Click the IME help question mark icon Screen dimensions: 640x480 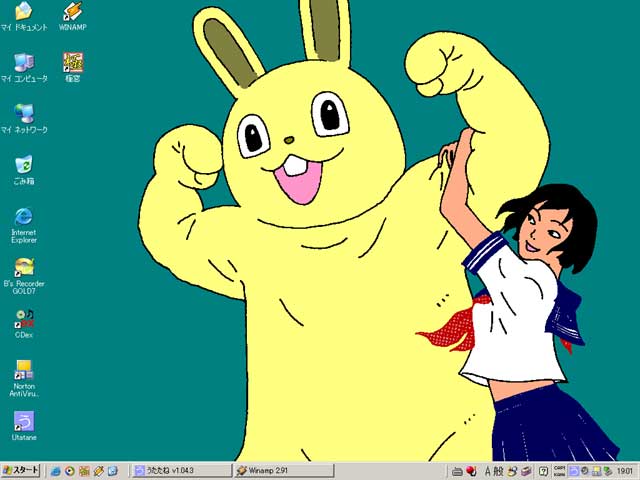(543, 470)
